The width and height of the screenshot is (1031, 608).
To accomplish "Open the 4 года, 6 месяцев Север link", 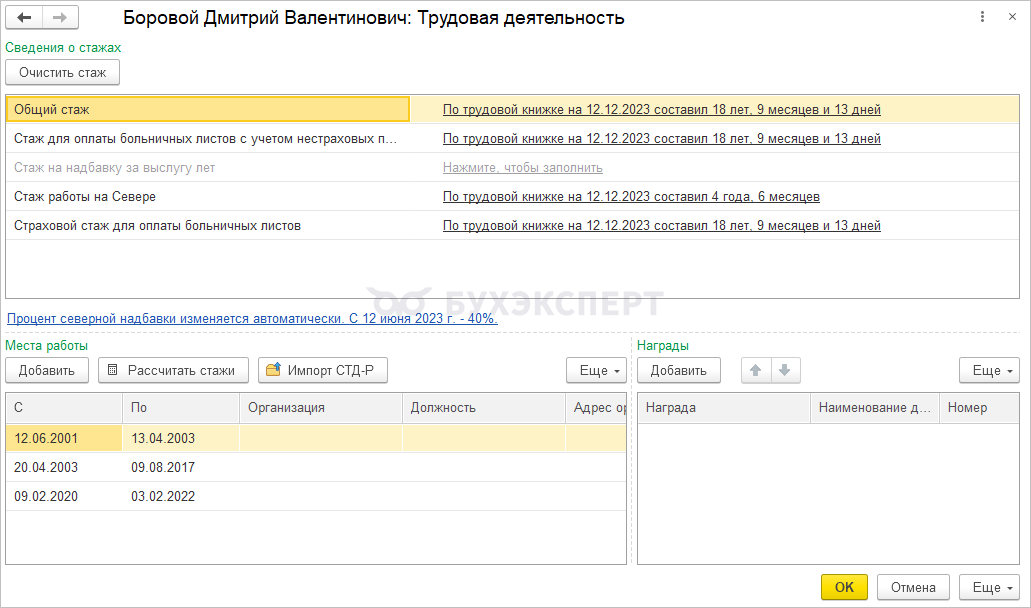I will pyautogui.click(x=631, y=197).
